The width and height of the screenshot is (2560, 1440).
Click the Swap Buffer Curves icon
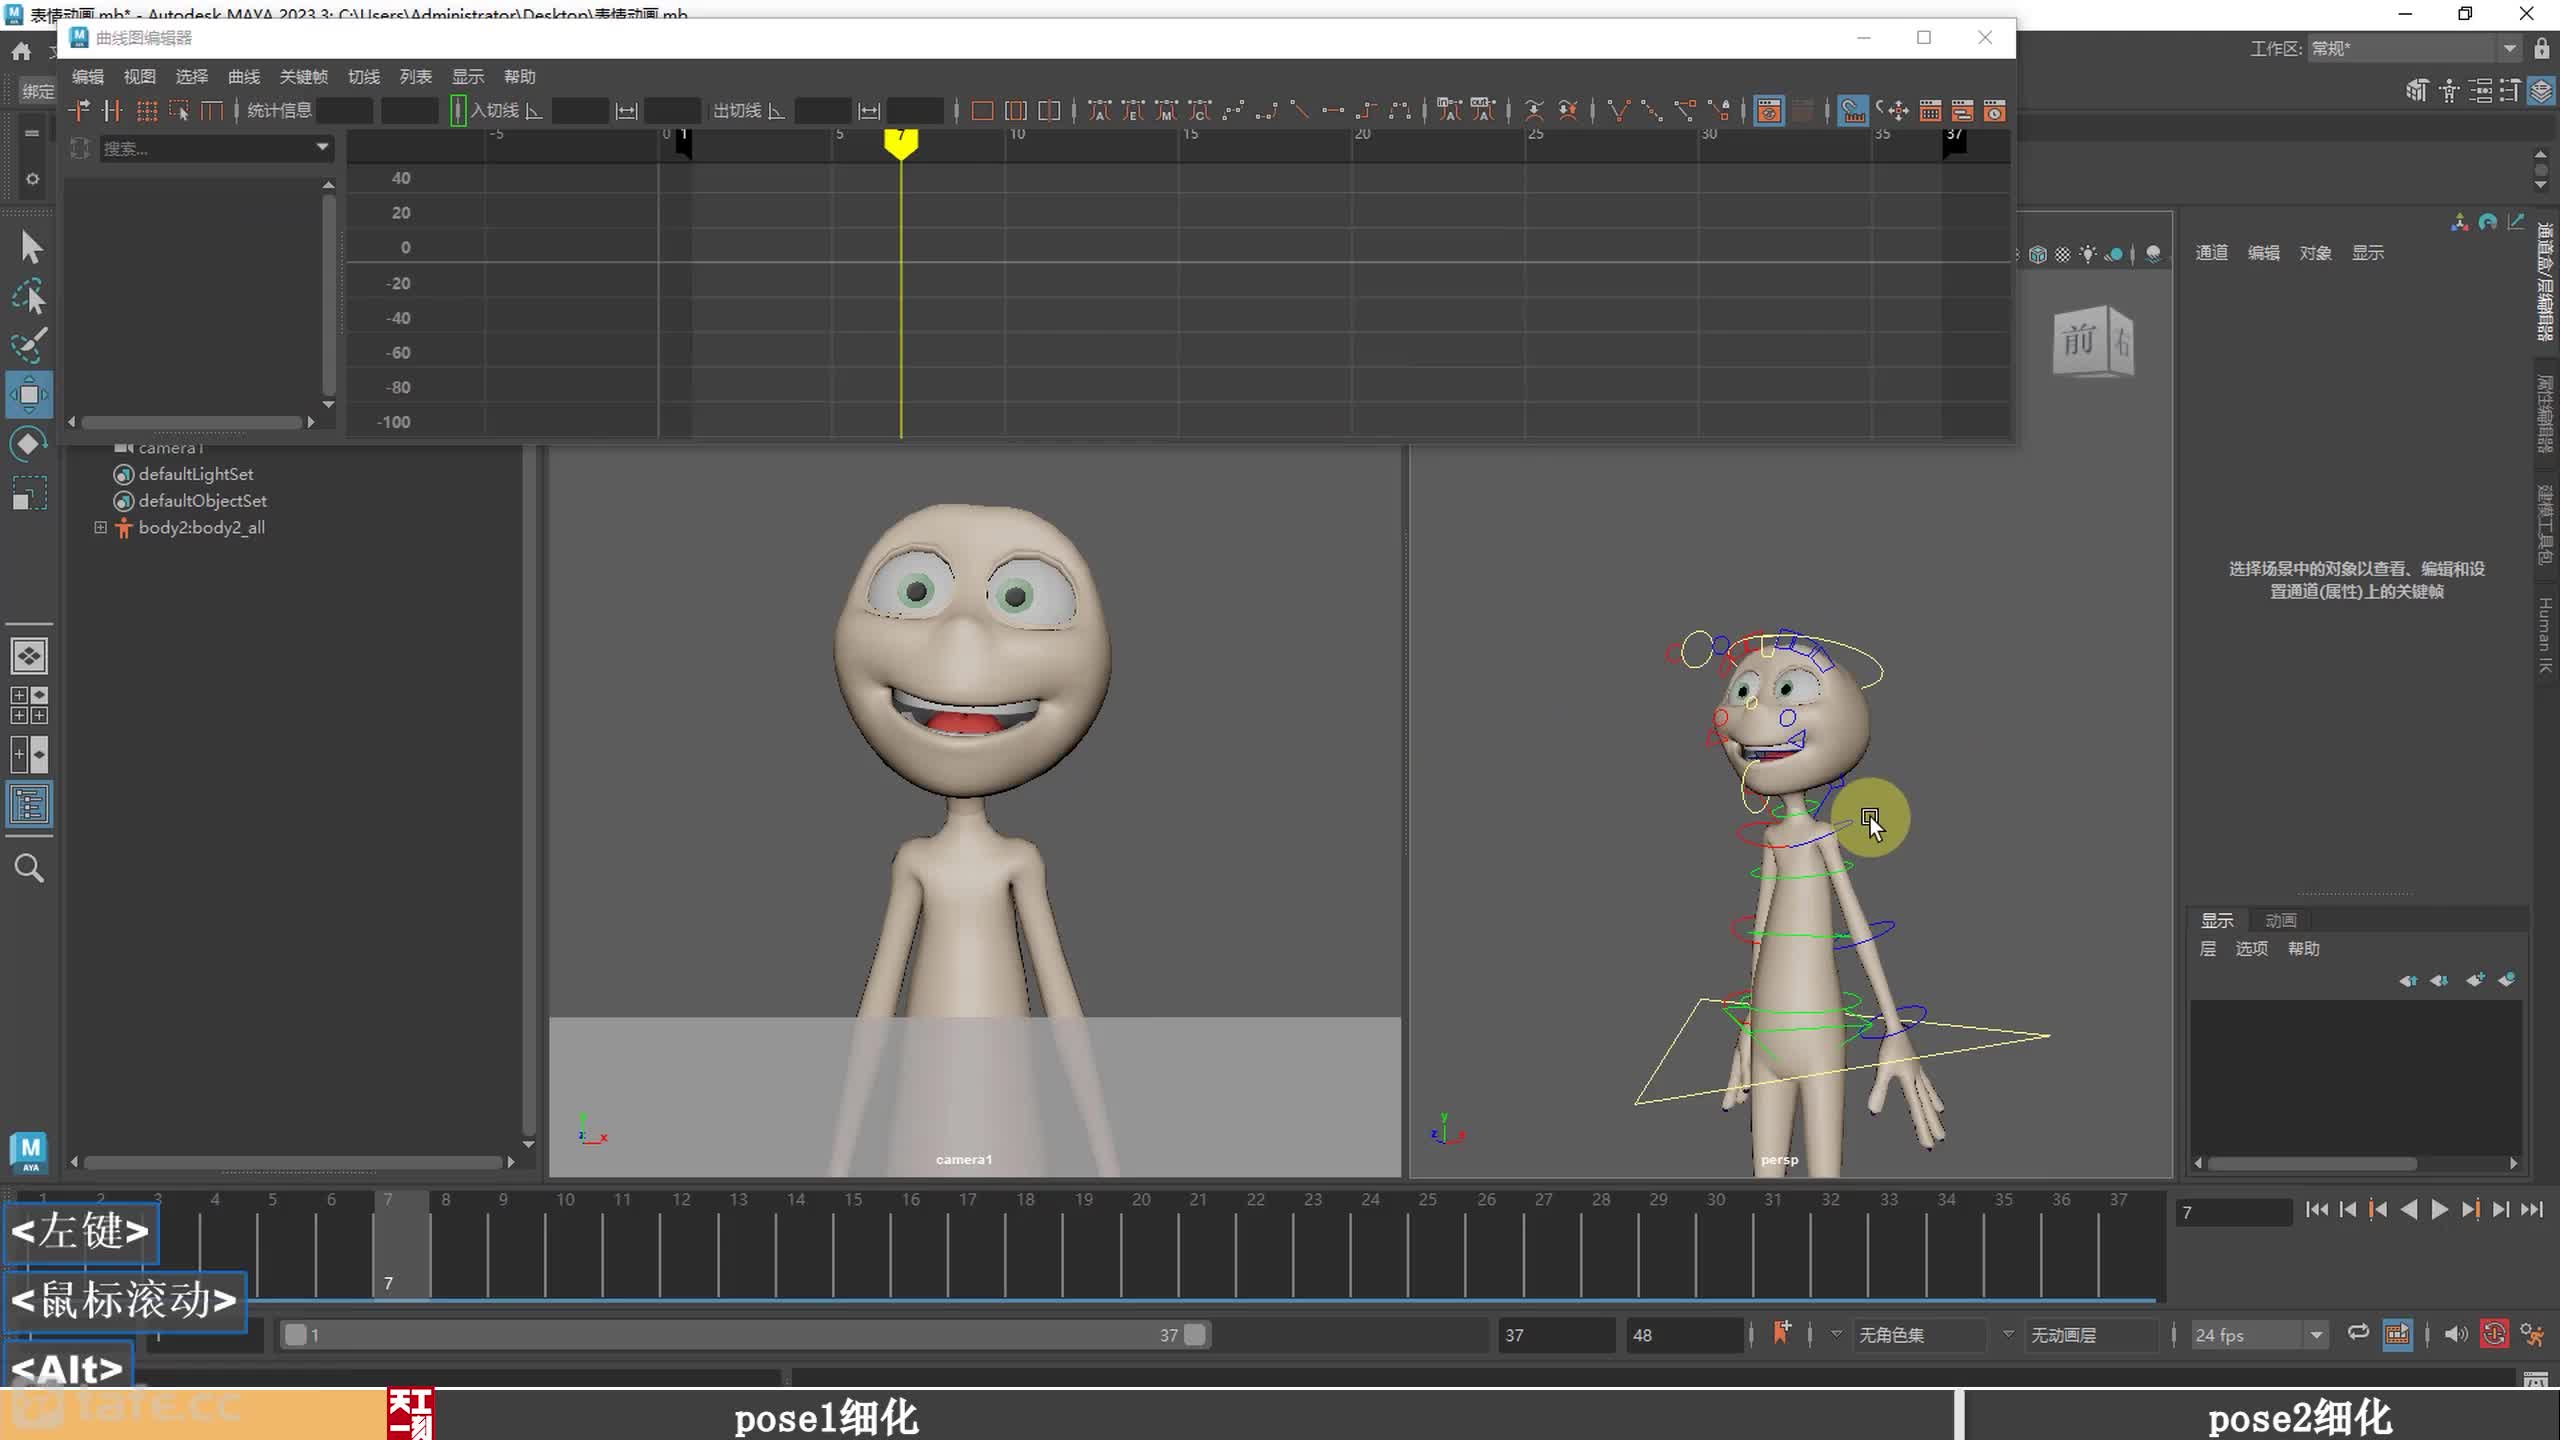(1568, 110)
